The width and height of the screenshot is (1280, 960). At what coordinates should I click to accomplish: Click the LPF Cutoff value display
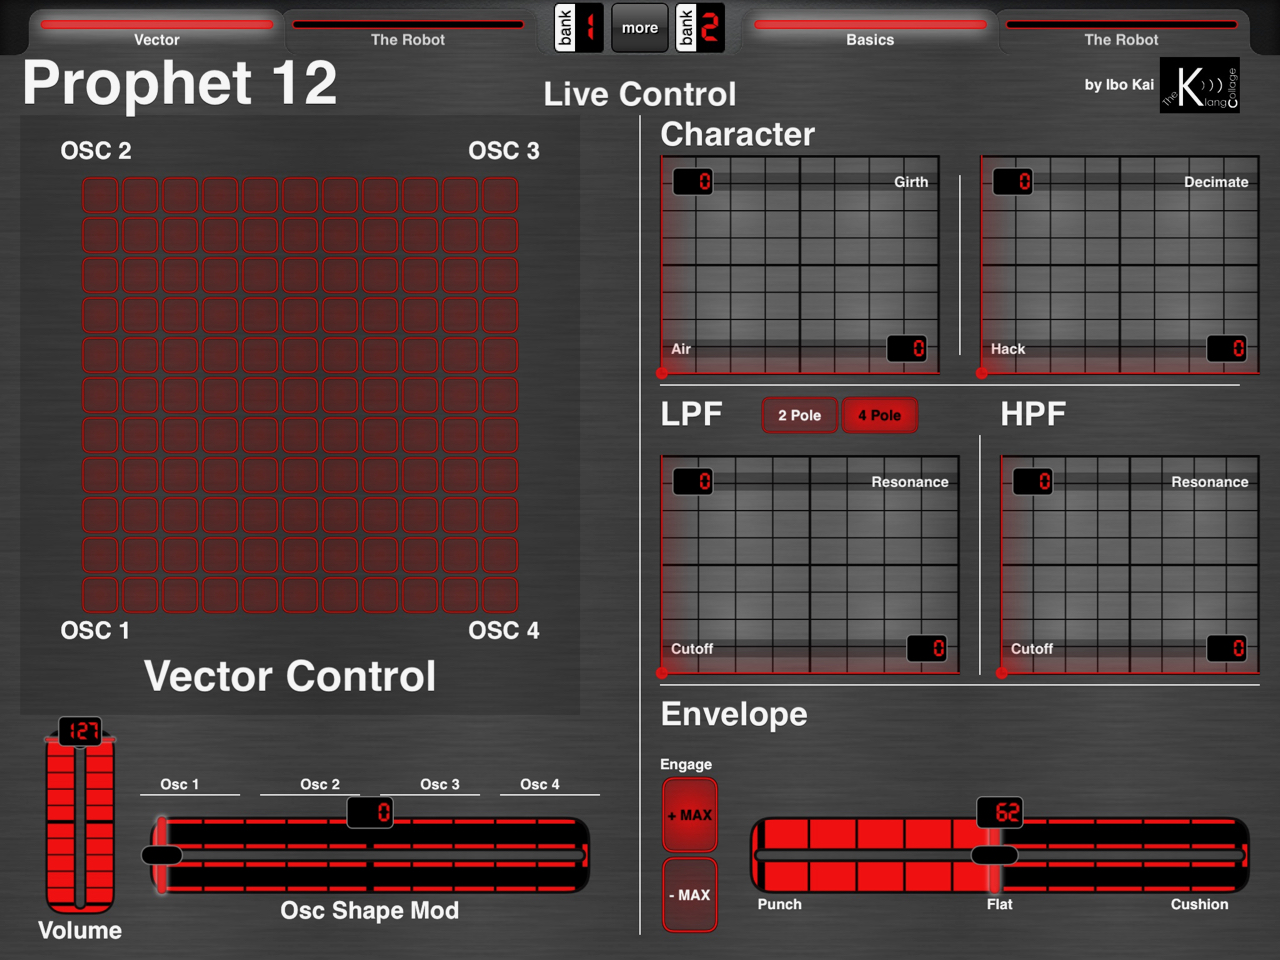[927, 648]
